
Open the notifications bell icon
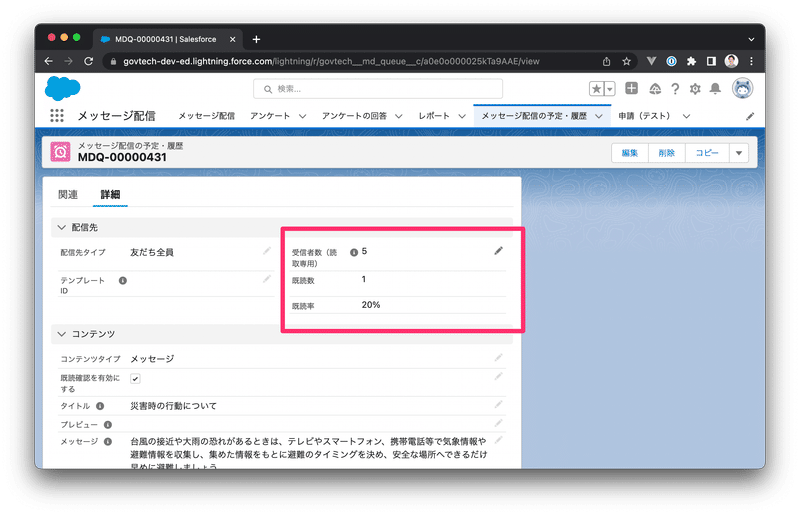(715, 89)
